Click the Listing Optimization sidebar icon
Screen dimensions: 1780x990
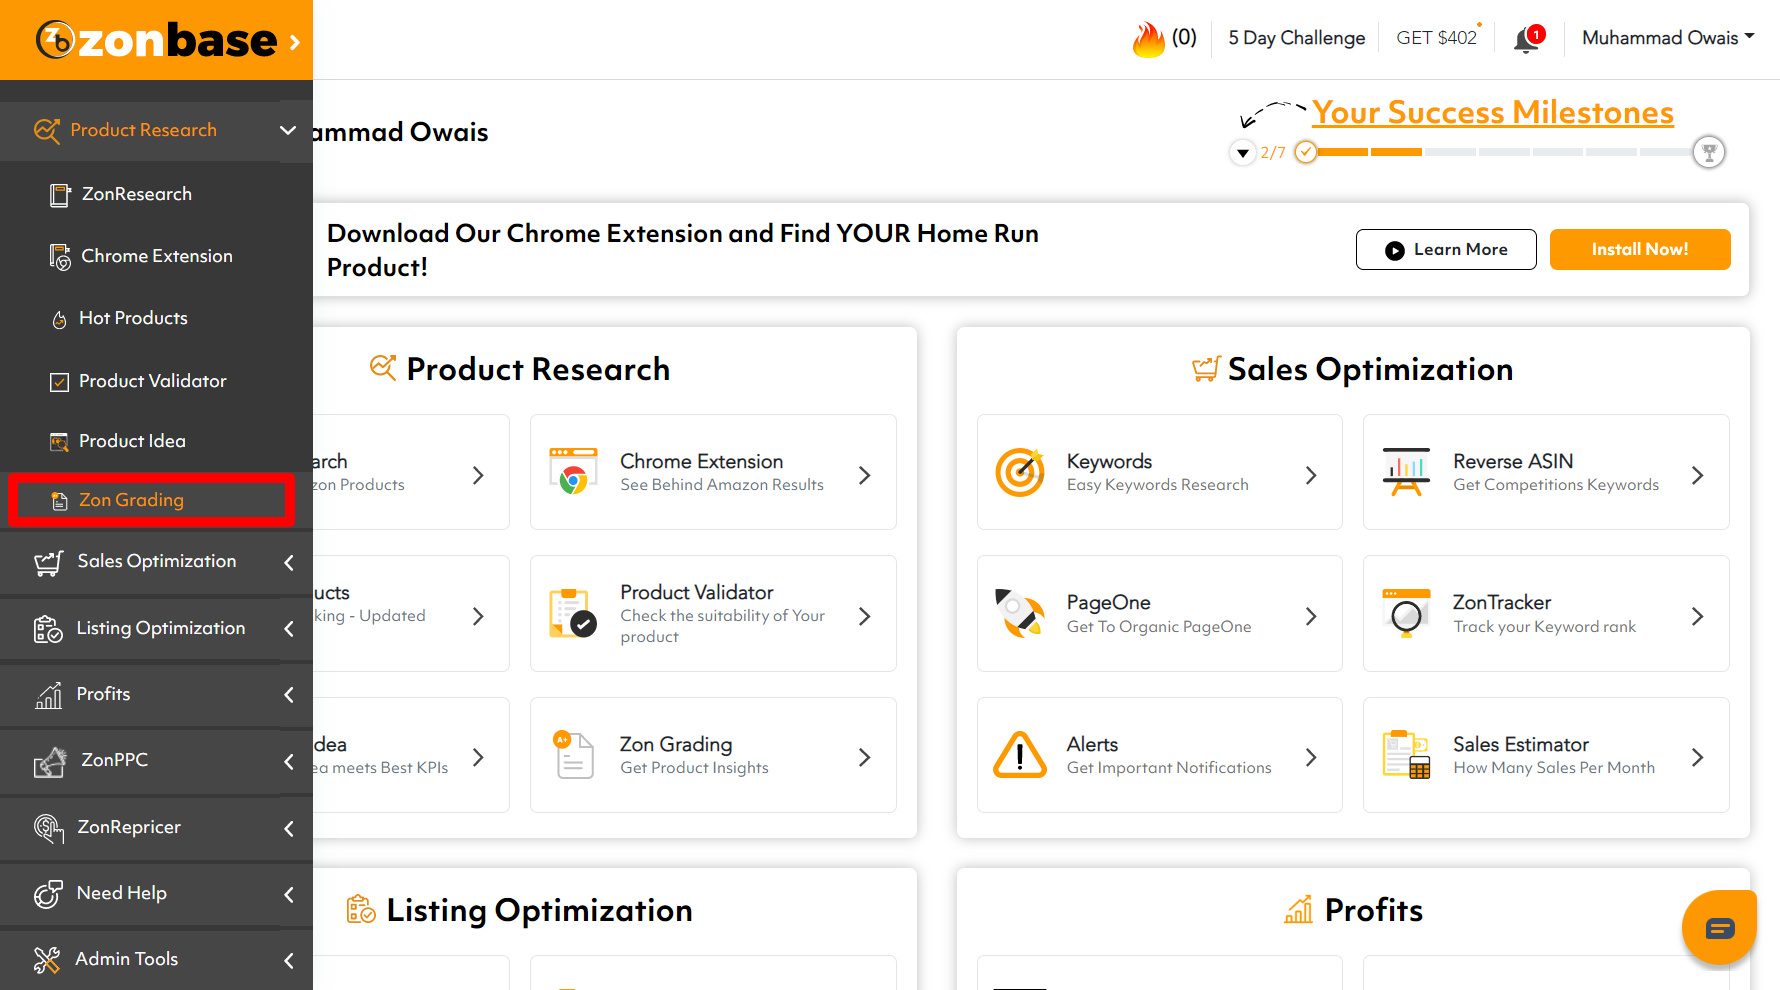49,629
